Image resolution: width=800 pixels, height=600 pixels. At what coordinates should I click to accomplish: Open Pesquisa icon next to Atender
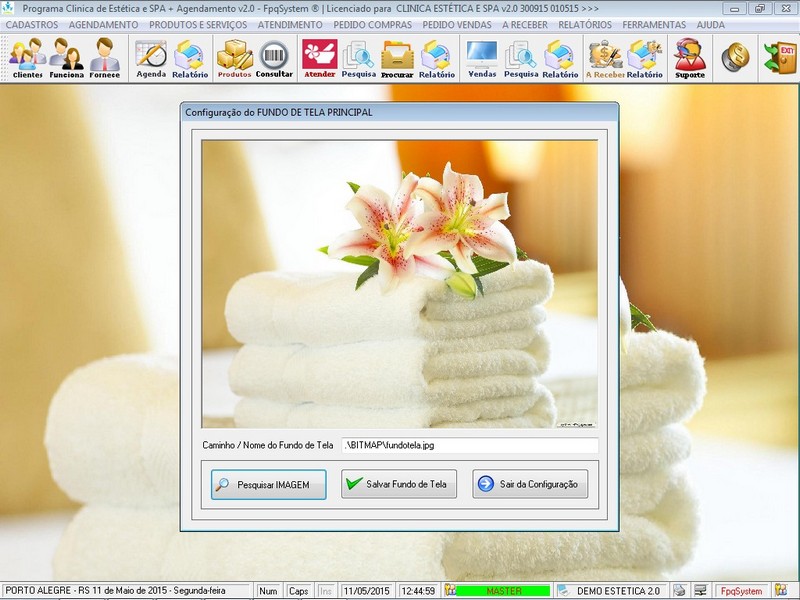click(x=359, y=59)
